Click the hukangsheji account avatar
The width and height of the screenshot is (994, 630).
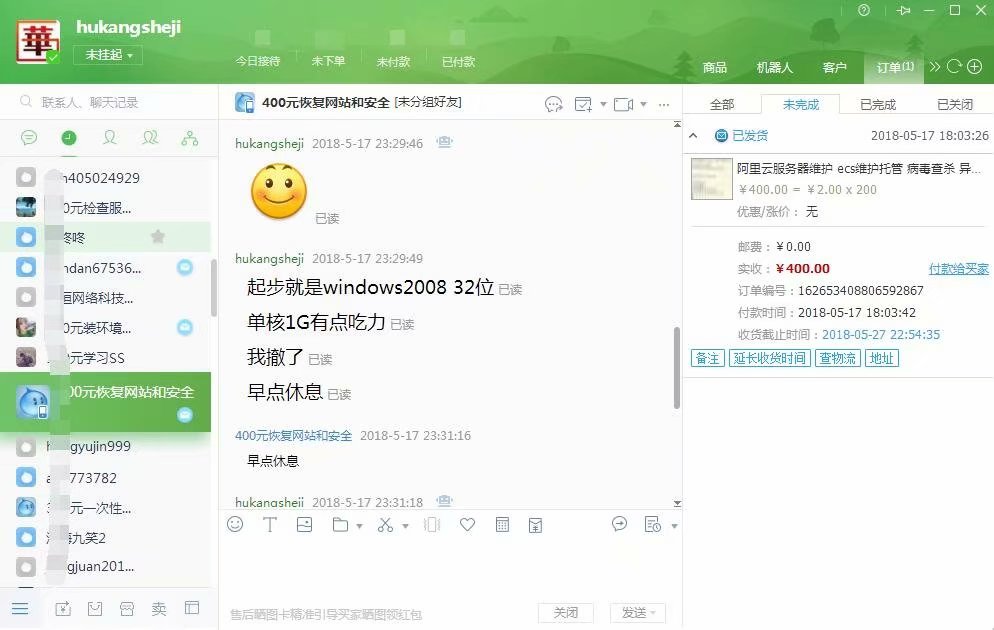point(38,41)
